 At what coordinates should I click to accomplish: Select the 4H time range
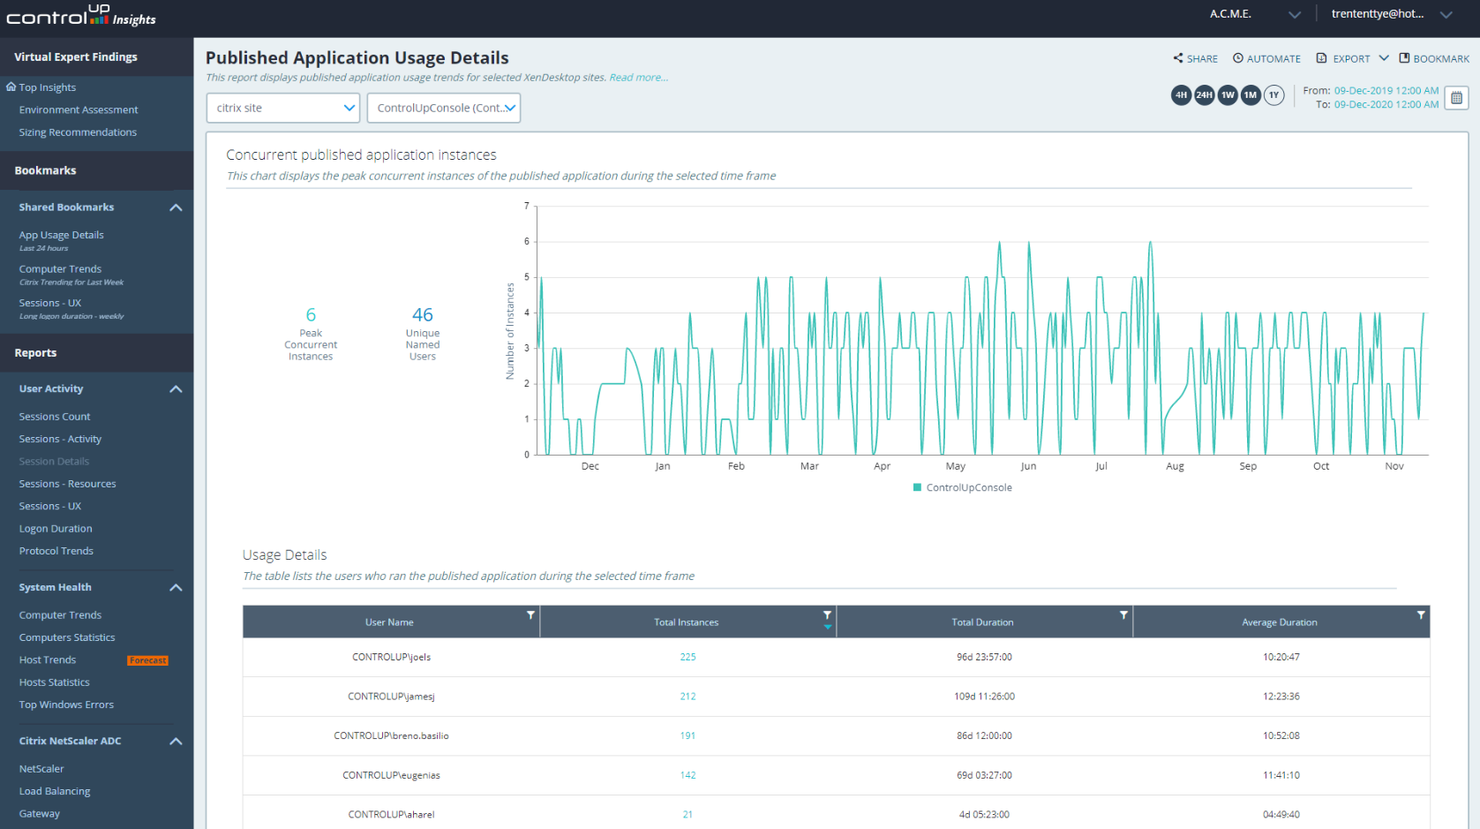(1181, 95)
